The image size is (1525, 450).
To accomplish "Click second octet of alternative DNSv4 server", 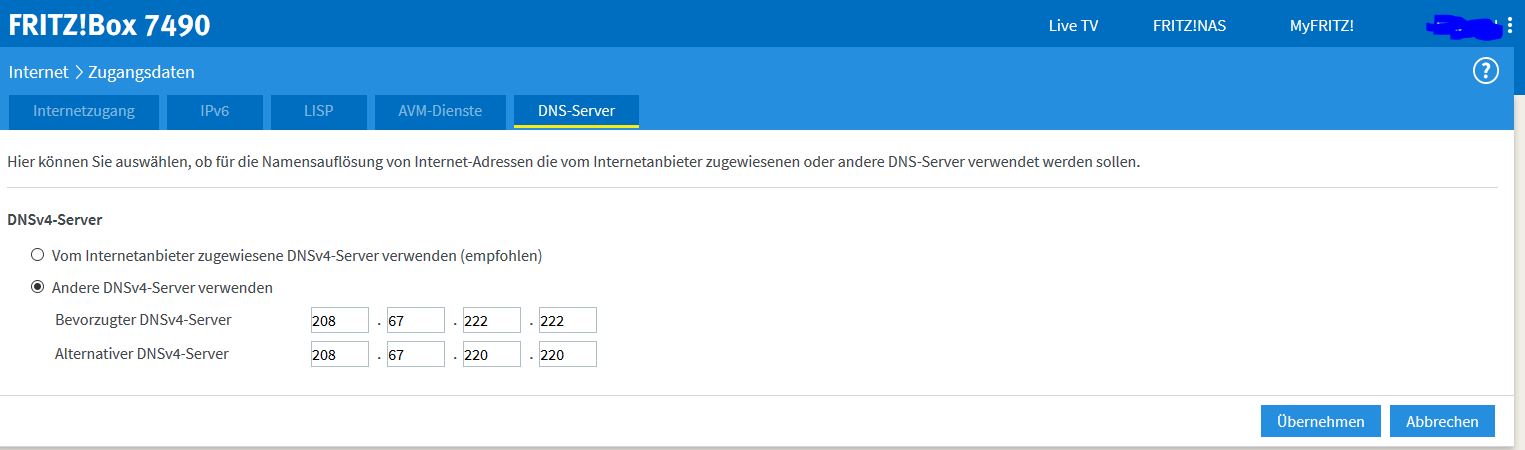I will pos(415,354).
